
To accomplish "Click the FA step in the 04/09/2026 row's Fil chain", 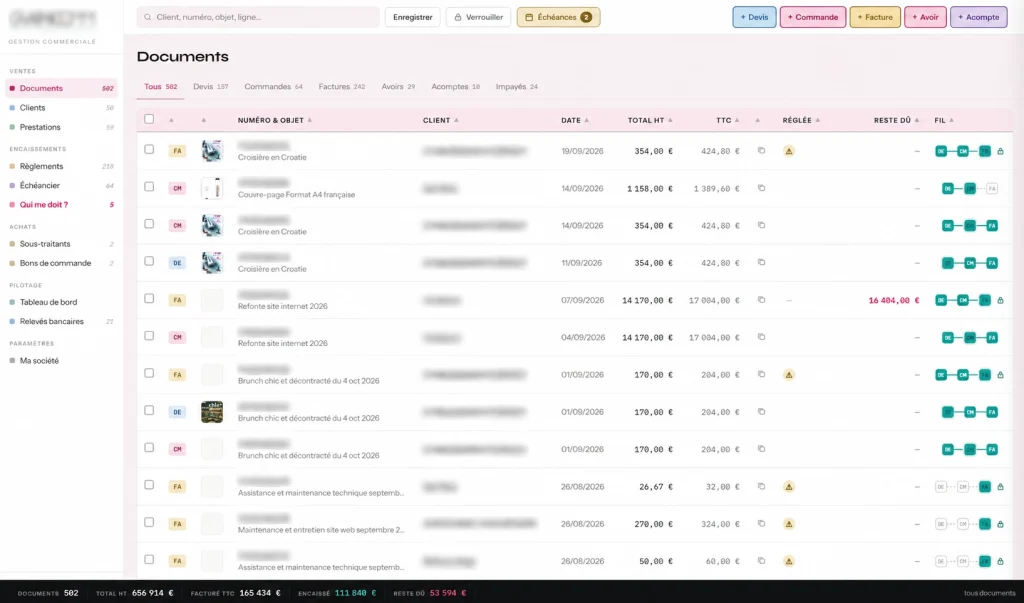I will click(992, 338).
